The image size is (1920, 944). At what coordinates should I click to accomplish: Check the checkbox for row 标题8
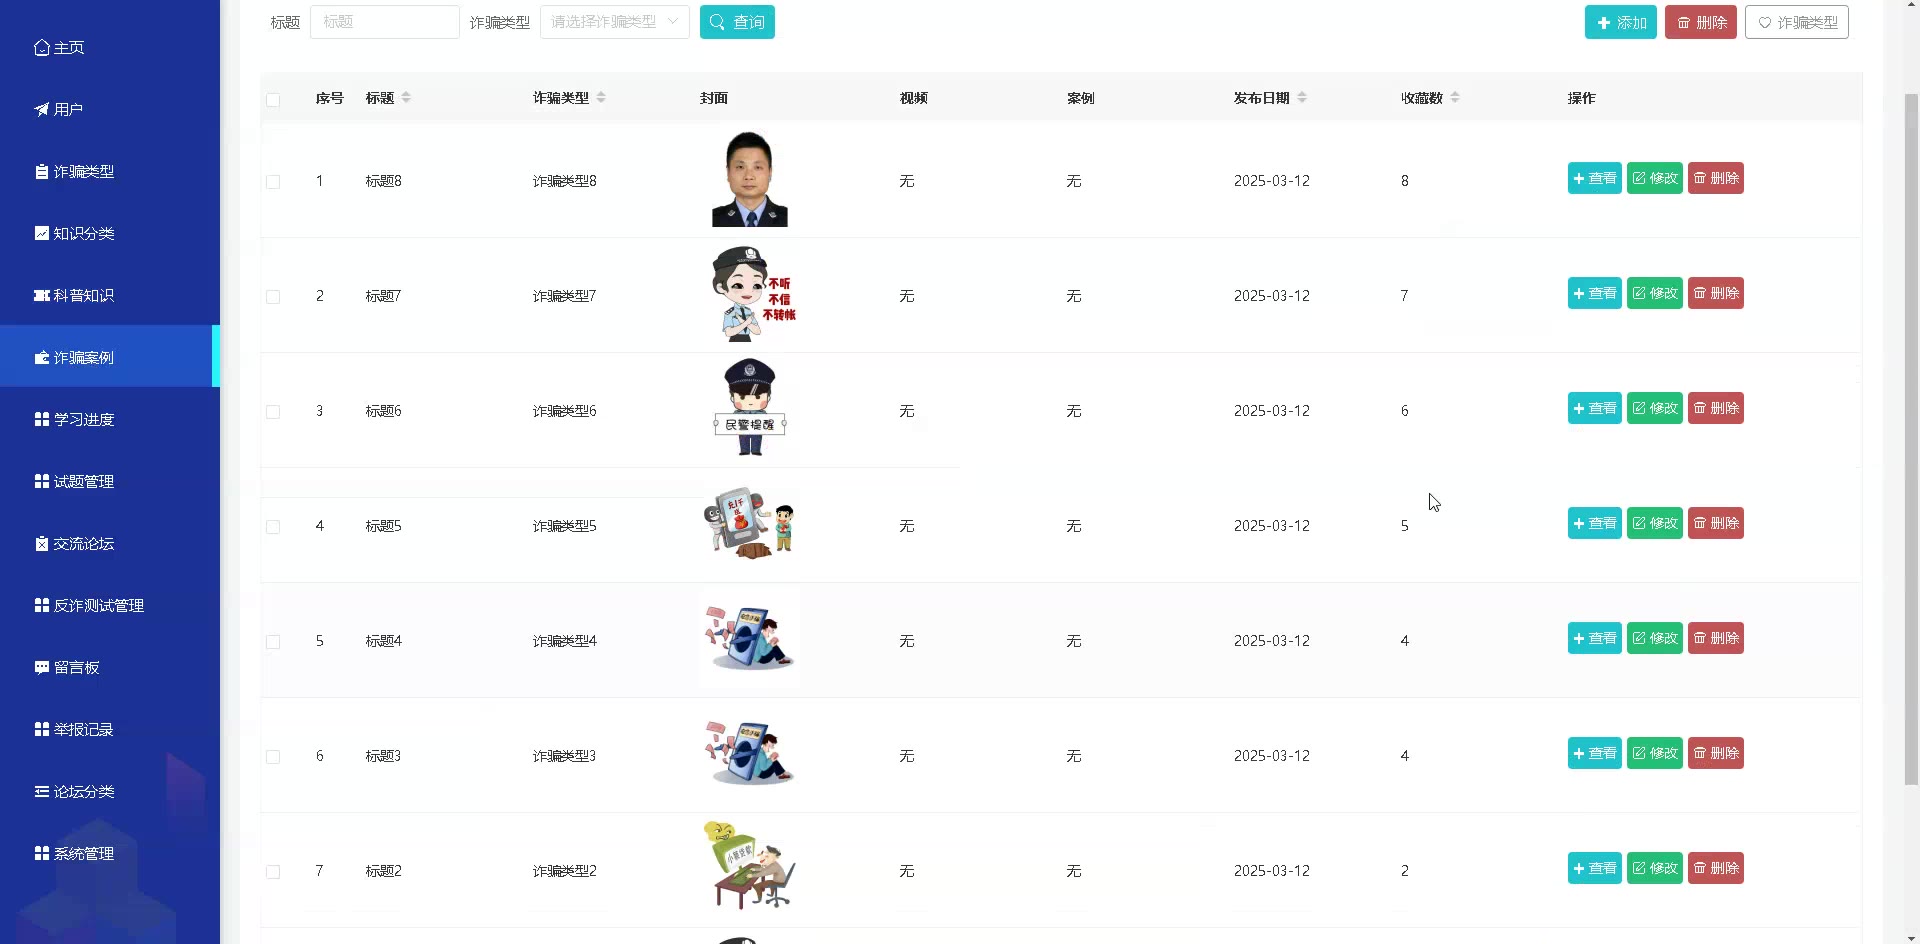(273, 182)
